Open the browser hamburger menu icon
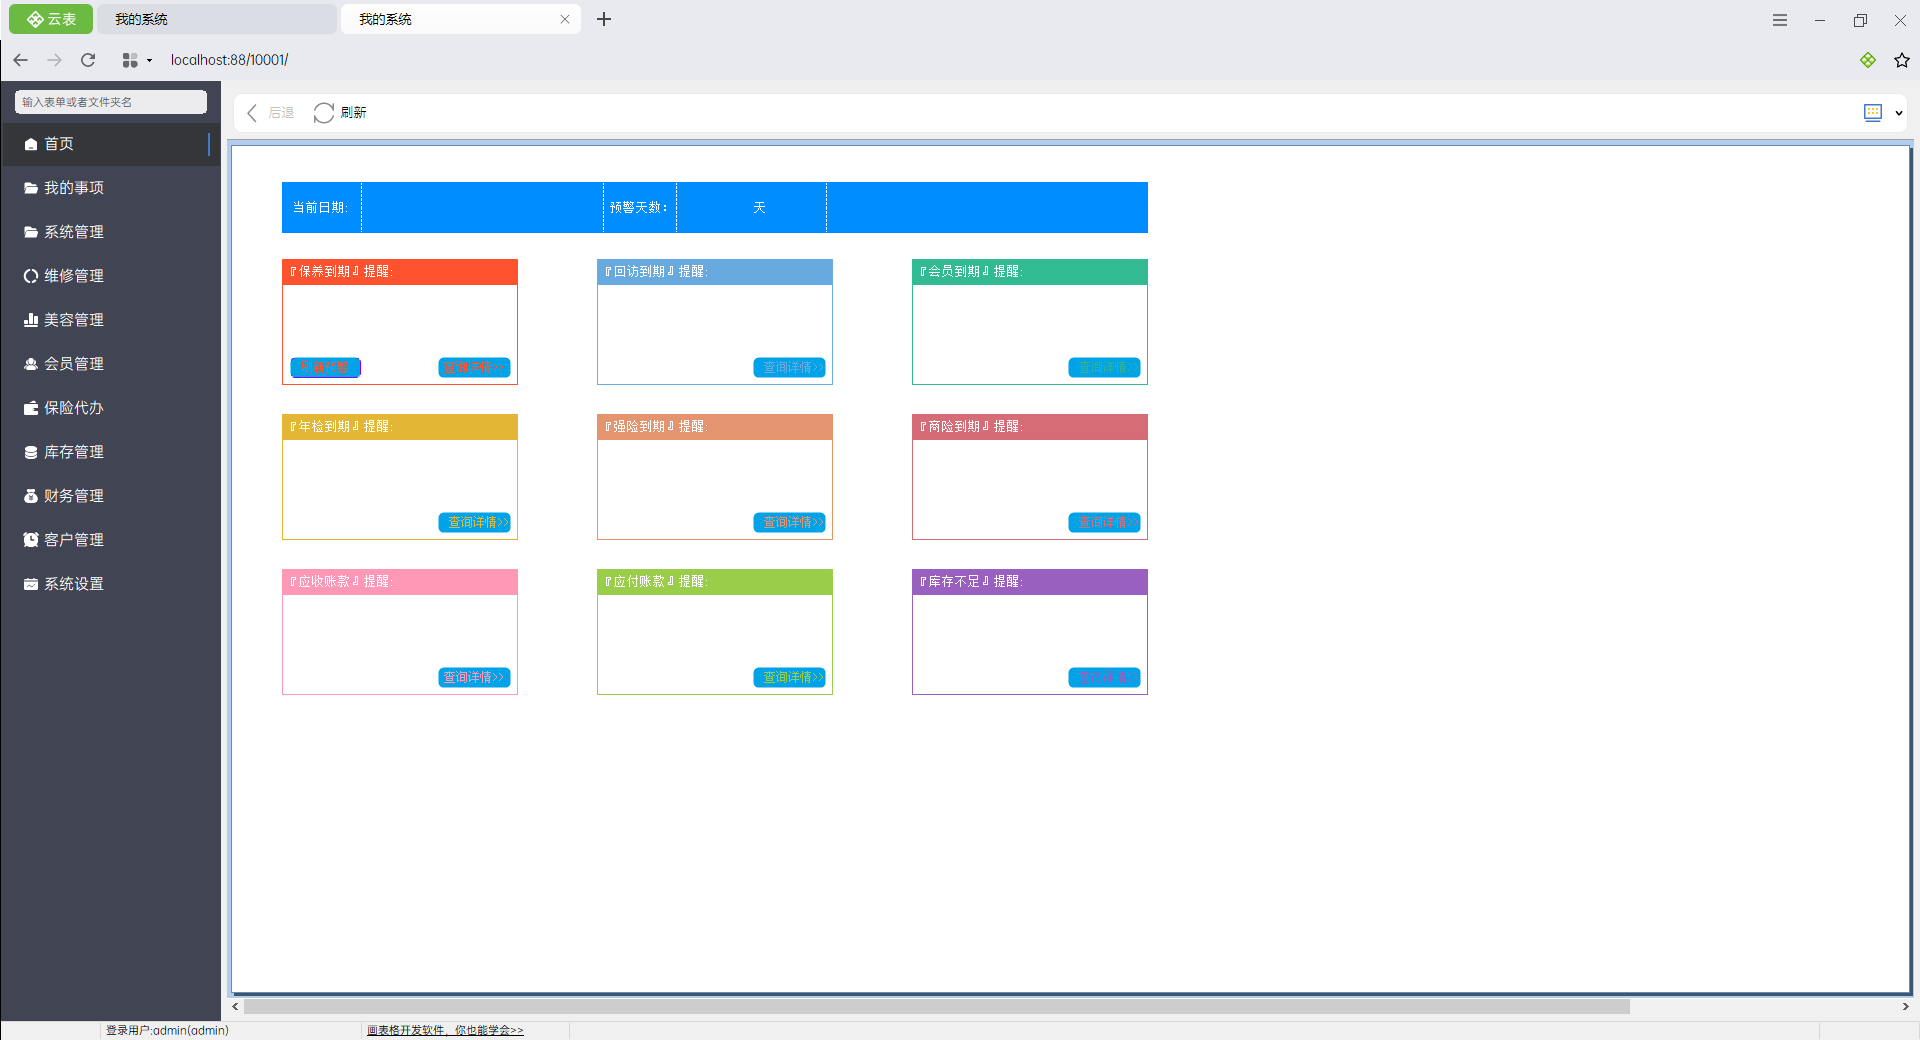The width and height of the screenshot is (1920, 1040). click(1779, 20)
